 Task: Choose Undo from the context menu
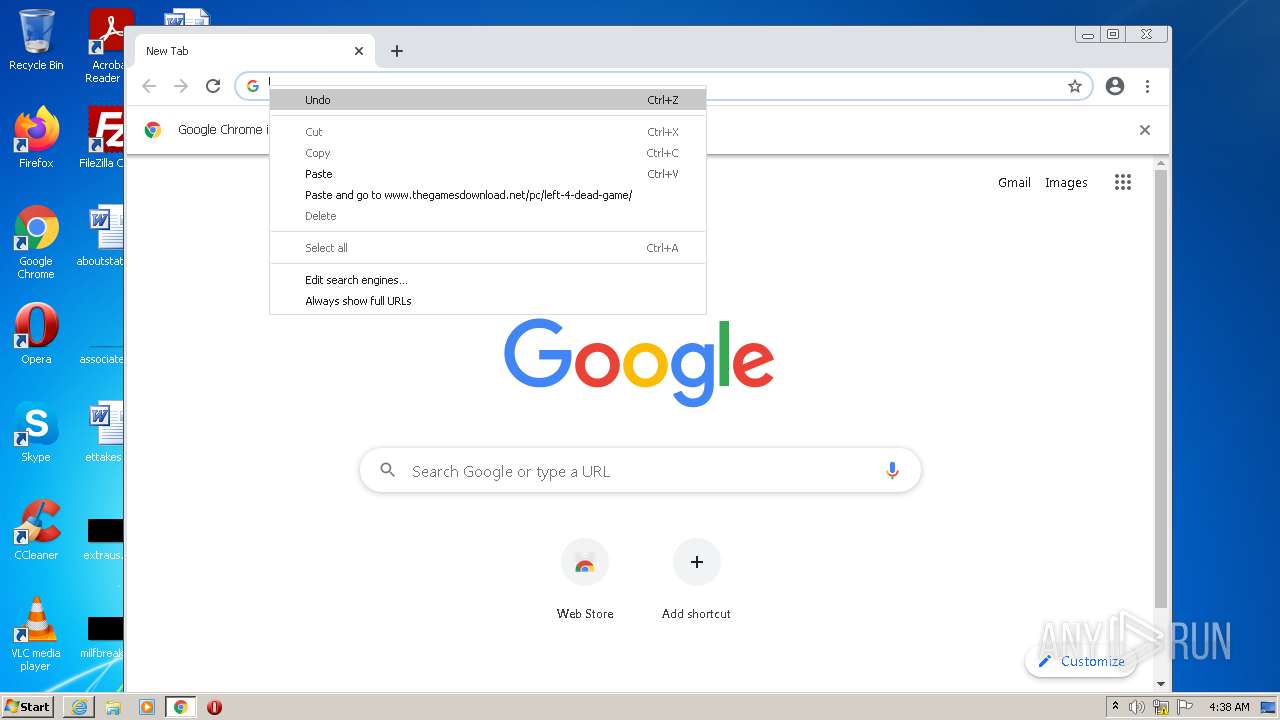click(488, 100)
